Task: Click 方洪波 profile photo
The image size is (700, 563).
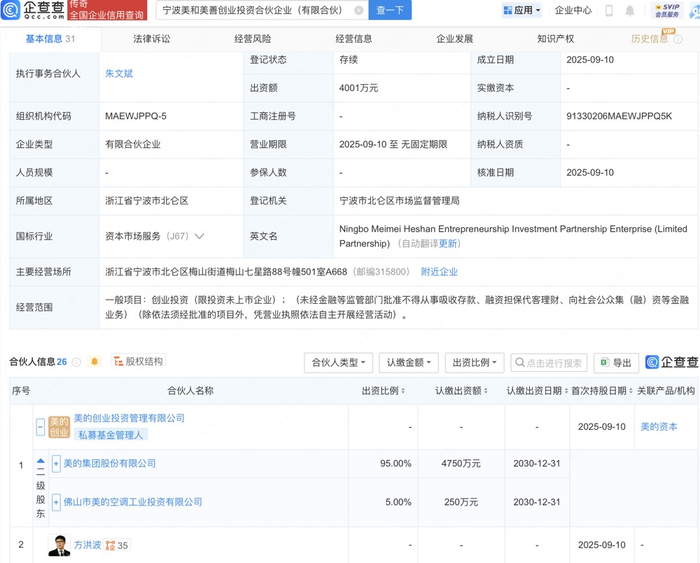Action: click(x=60, y=546)
